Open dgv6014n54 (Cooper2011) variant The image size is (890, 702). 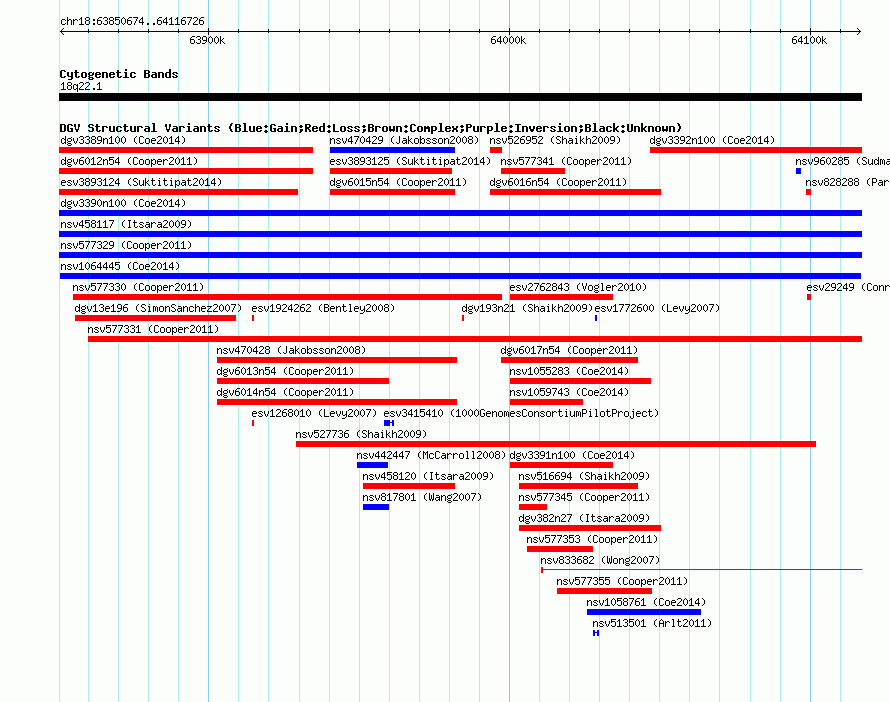tap(337, 402)
